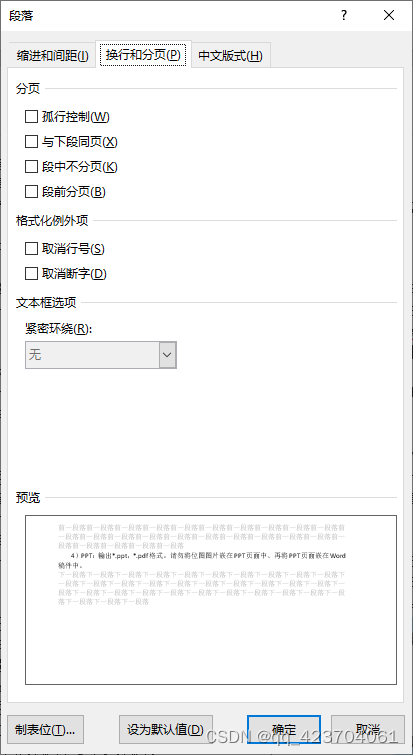Screen dimensions: 413x755
Task: Click 设为默认值 button
Action: tap(166, 729)
